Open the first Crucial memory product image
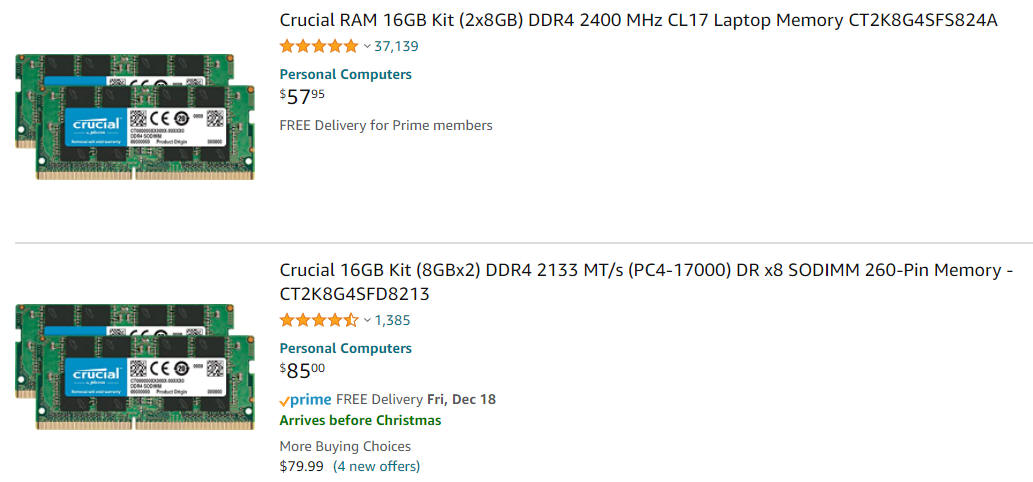 click(x=134, y=117)
